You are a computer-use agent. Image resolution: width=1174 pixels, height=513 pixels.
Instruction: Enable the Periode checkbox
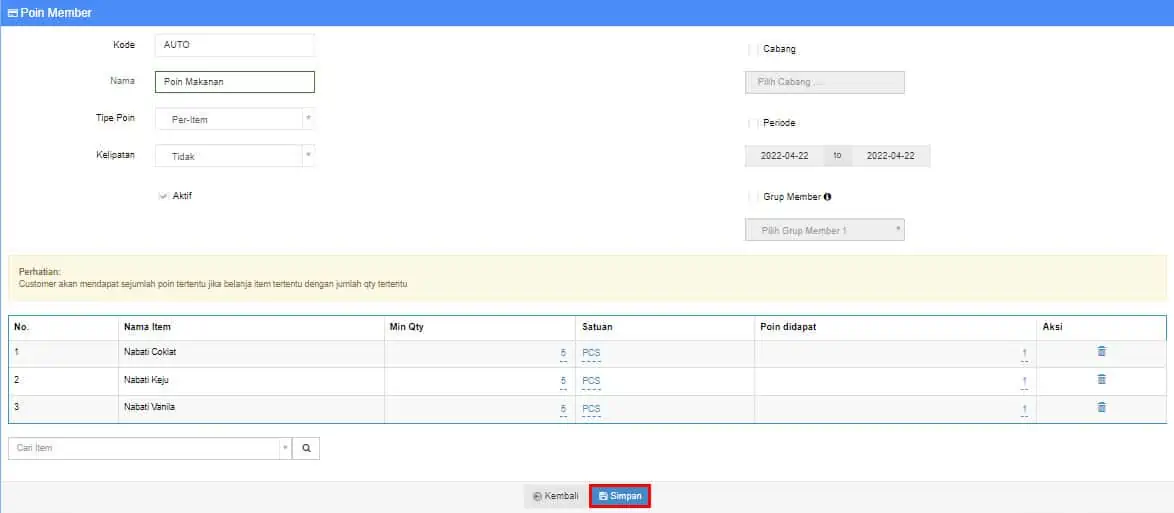[753, 123]
